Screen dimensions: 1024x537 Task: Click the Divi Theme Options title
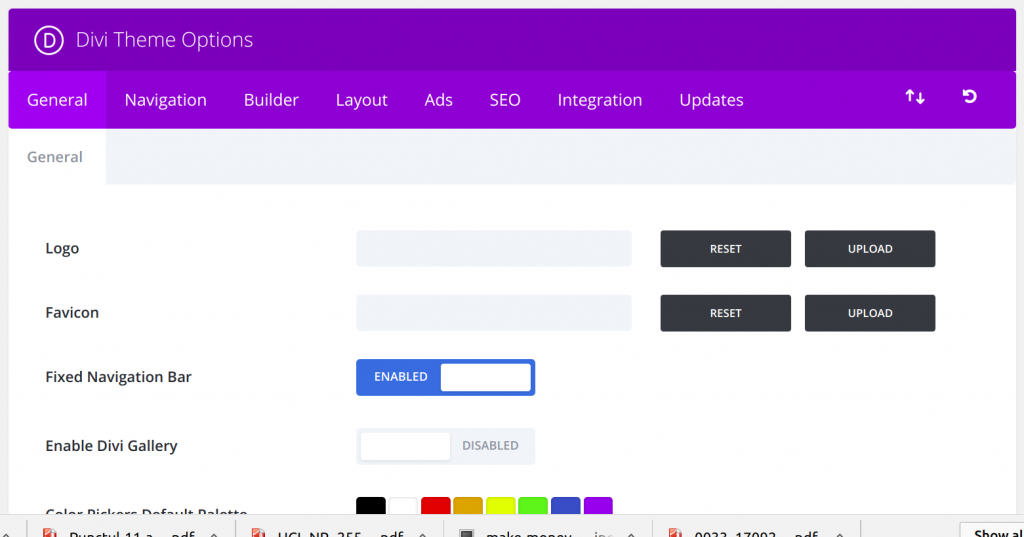pyautogui.click(x=164, y=40)
